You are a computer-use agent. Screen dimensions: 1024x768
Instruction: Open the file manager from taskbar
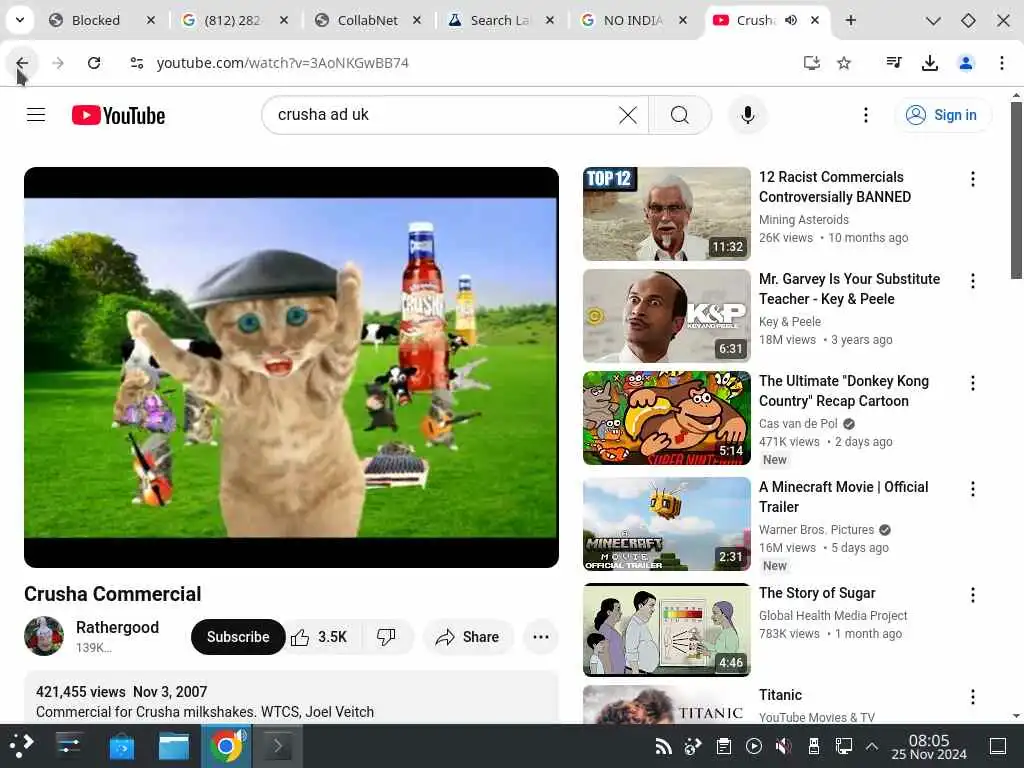174,746
